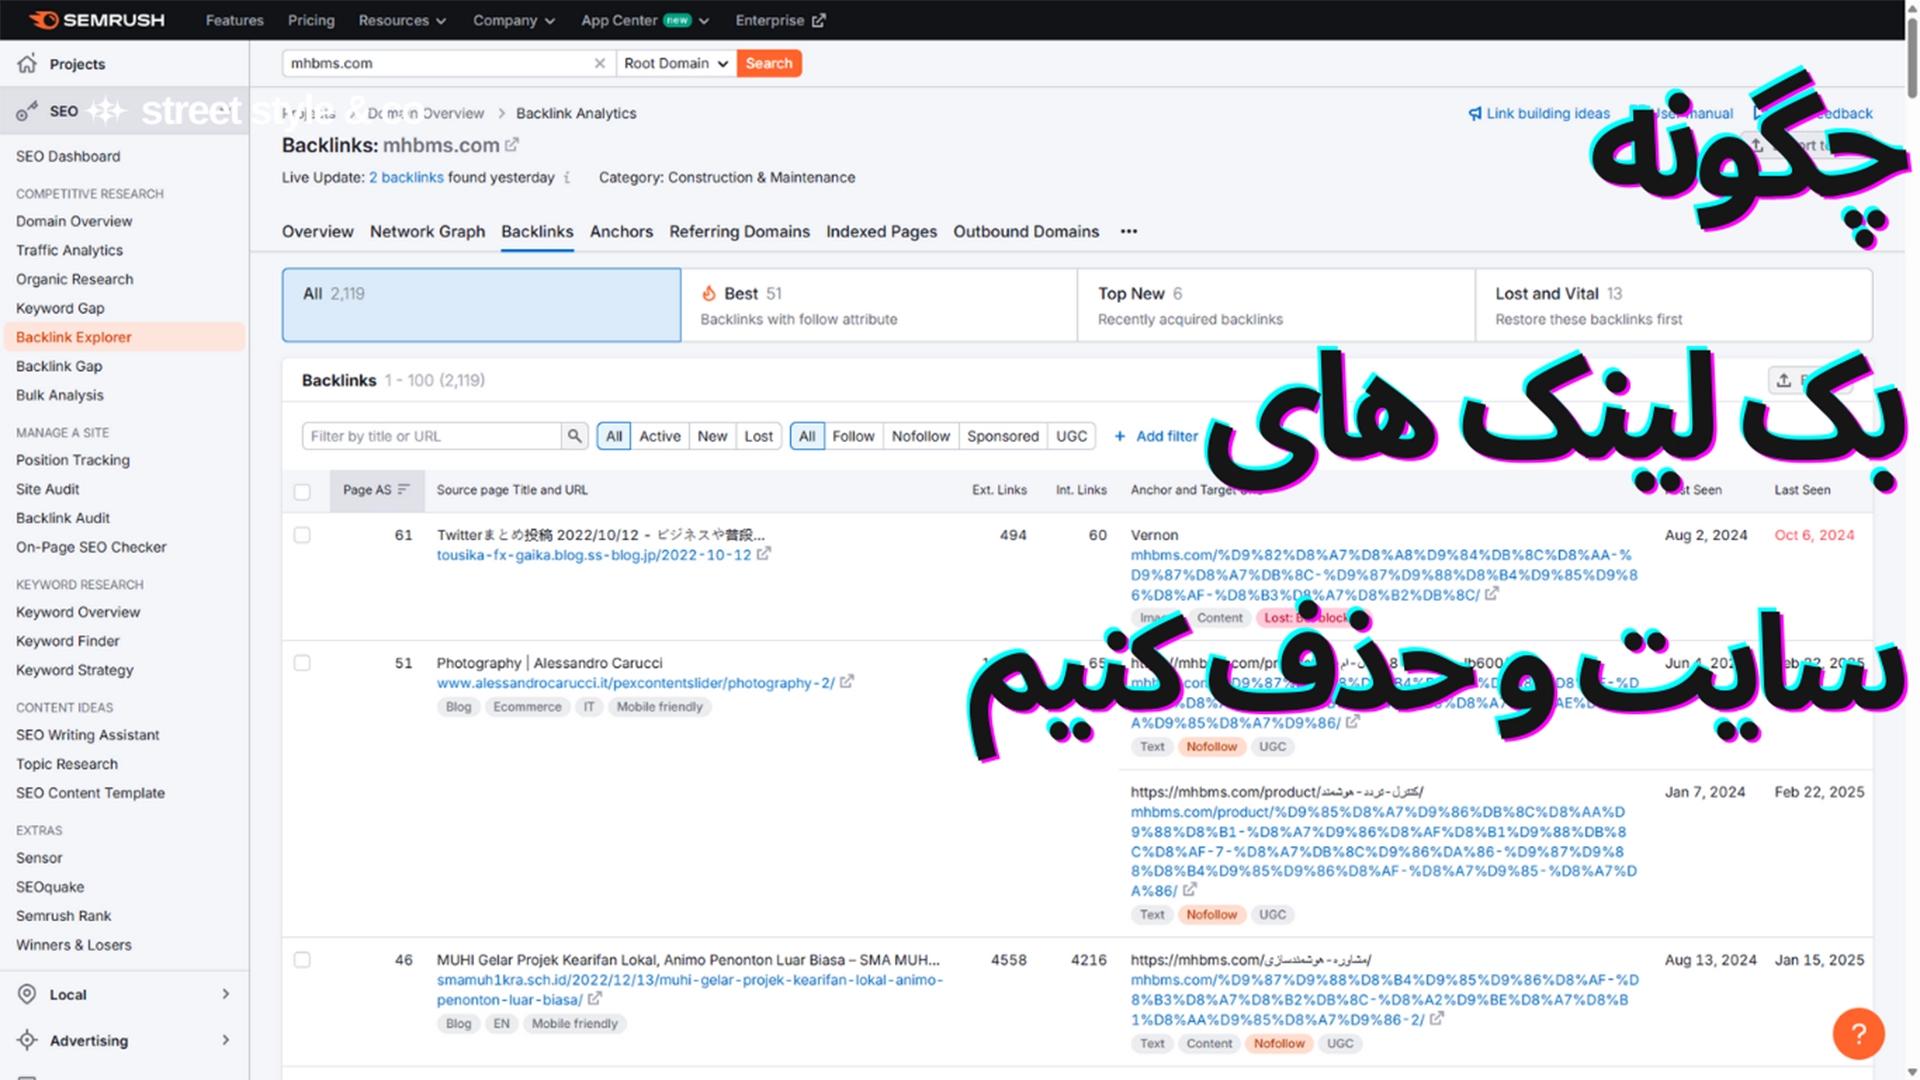Open external icon after Vernon target URL
Screen dimensions: 1920x1080
(x=1492, y=594)
